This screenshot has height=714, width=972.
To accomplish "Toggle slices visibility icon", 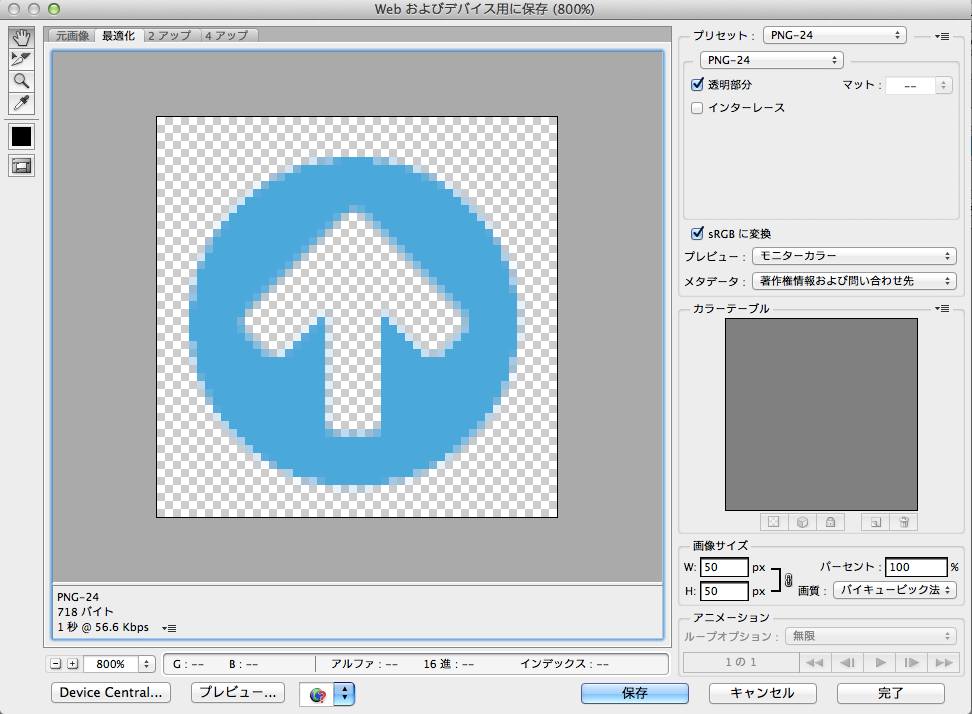I will (21, 166).
